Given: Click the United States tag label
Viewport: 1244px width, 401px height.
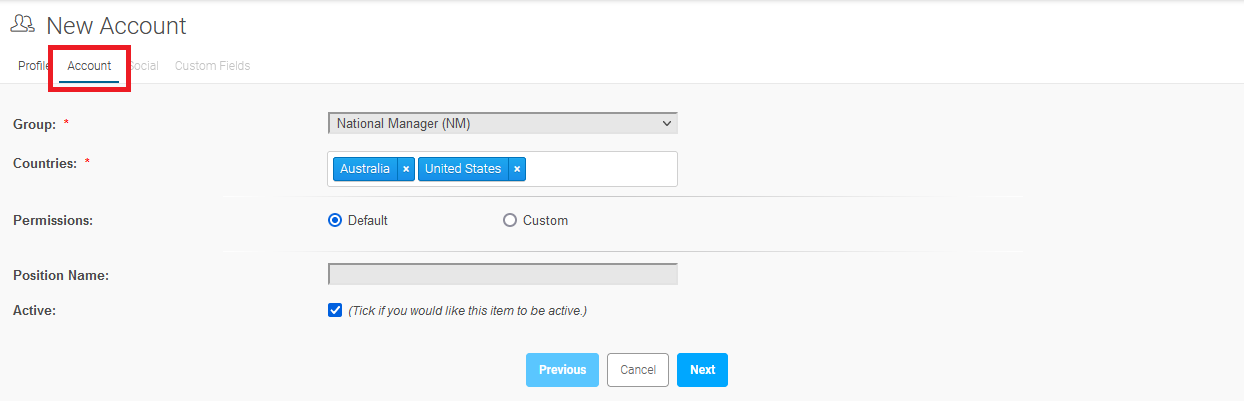Looking at the screenshot, I should 463,169.
